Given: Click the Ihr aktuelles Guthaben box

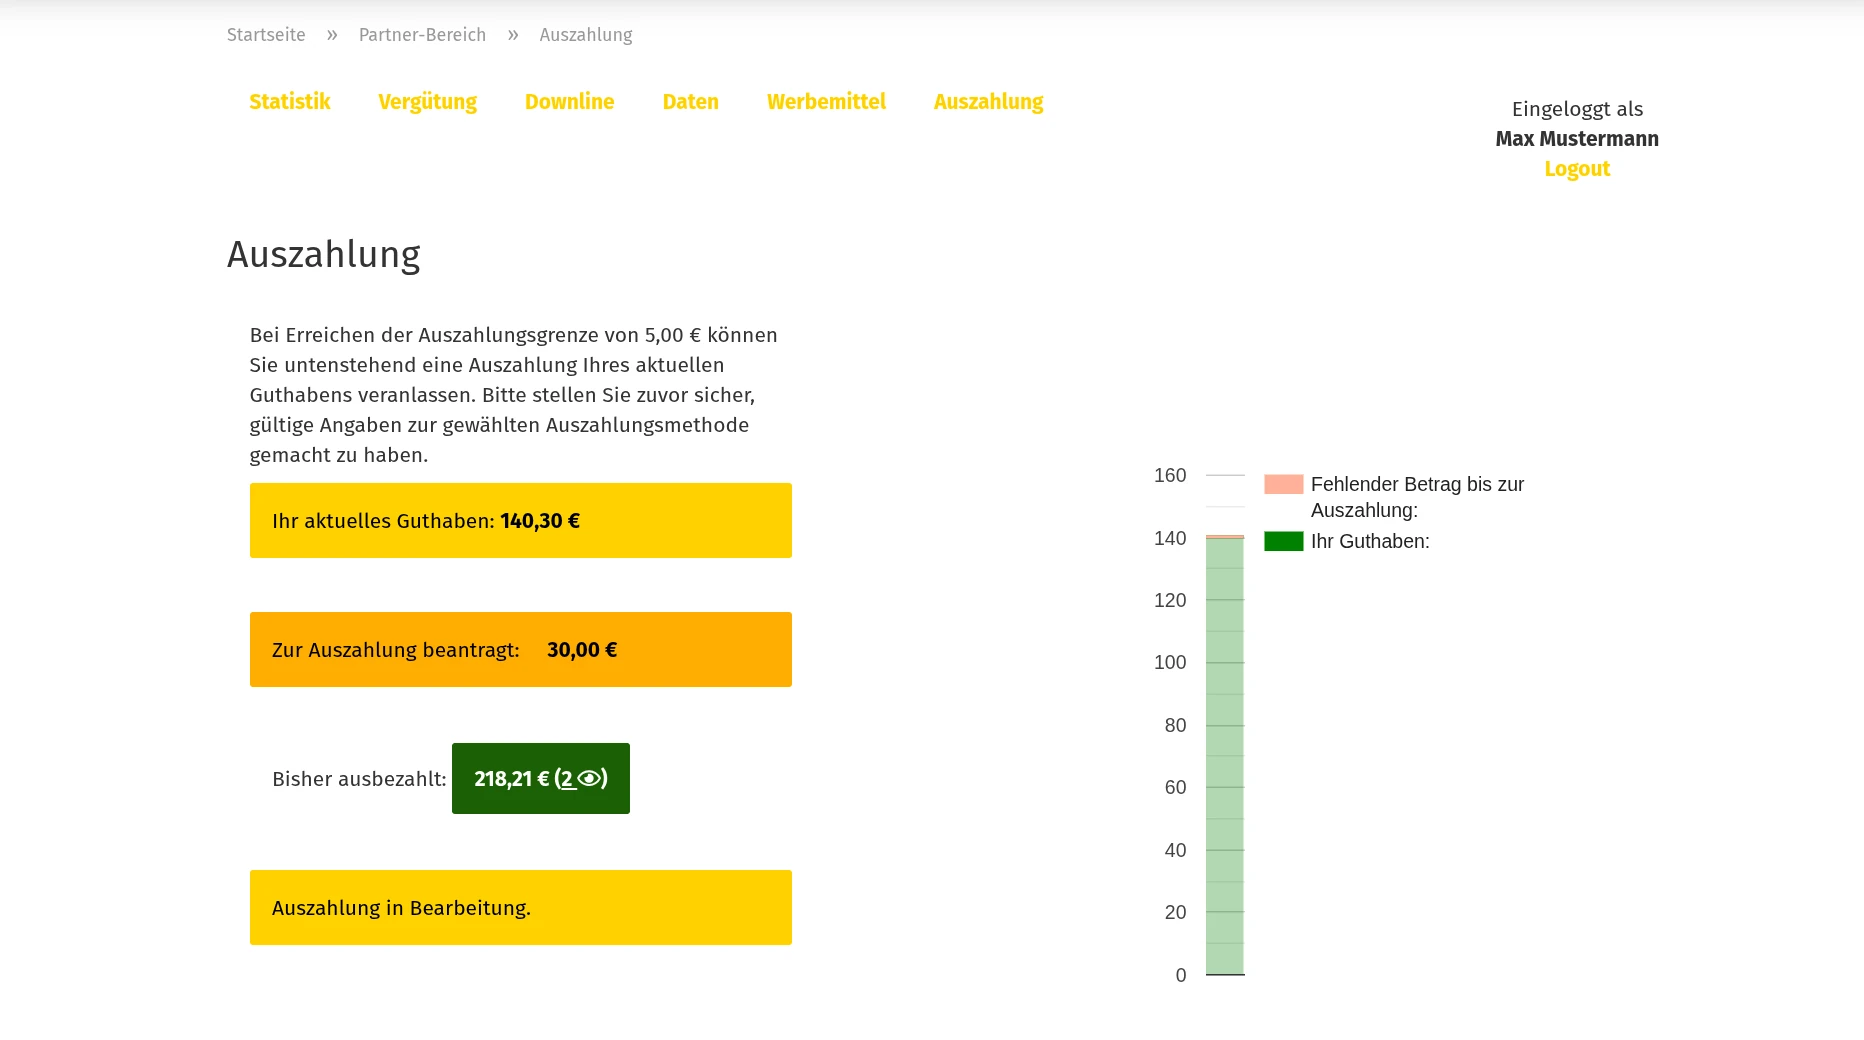Looking at the screenshot, I should point(520,521).
